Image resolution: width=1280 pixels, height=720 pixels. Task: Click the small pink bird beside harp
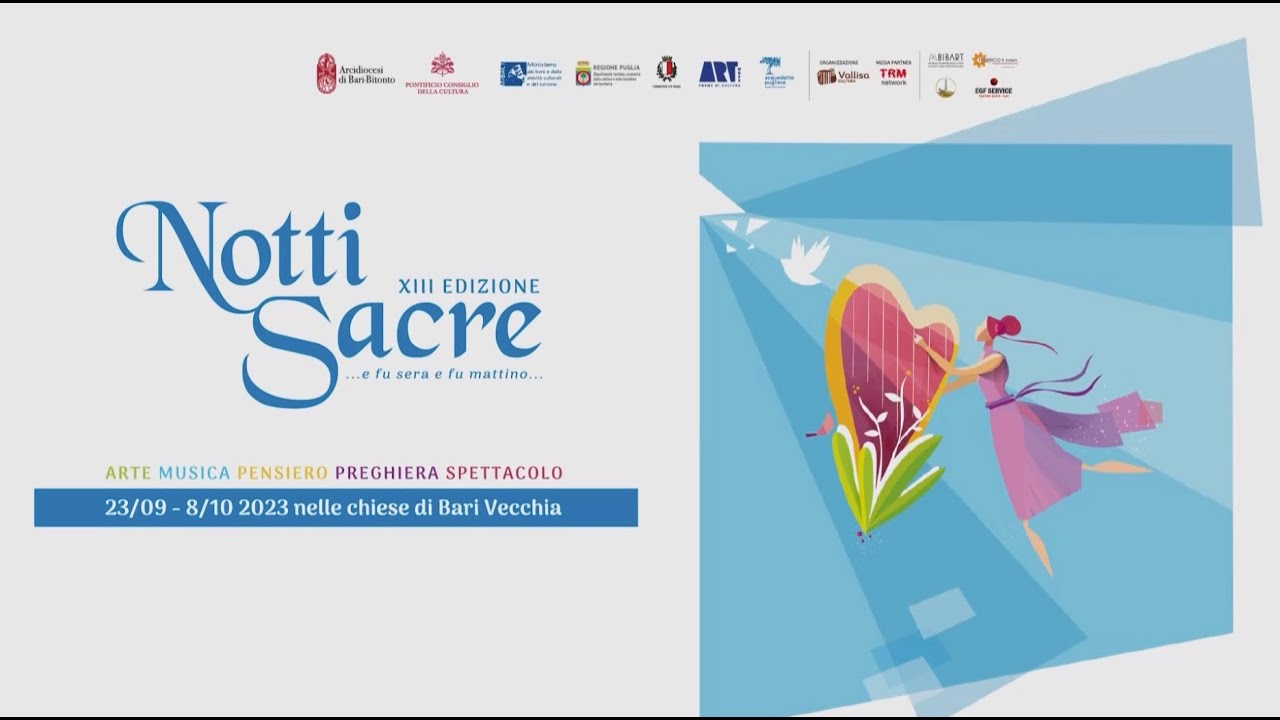pyautogui.click(x=820, y=425)
